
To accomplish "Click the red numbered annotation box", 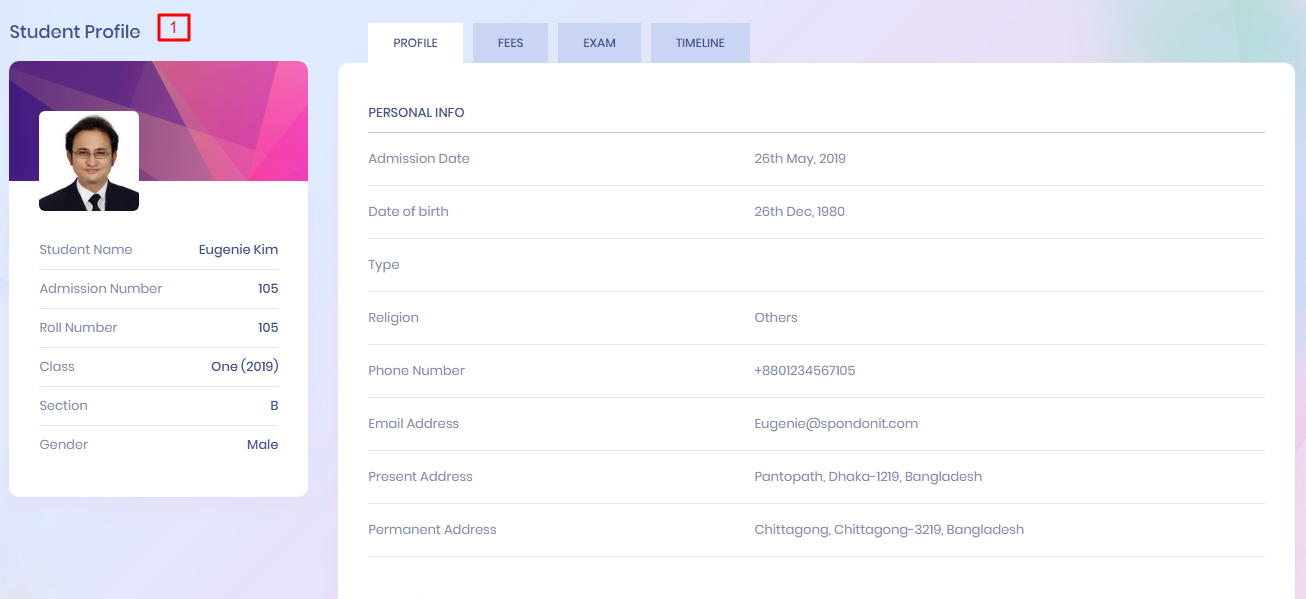I will 173,29.
